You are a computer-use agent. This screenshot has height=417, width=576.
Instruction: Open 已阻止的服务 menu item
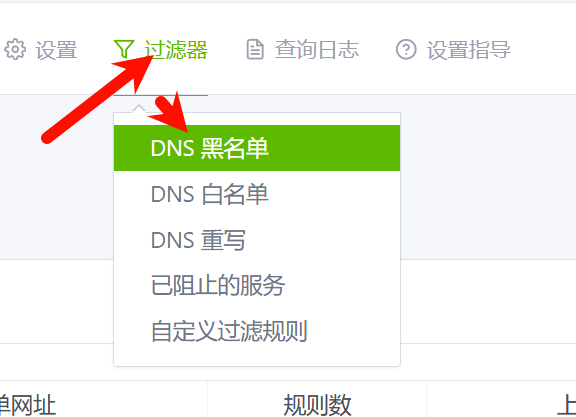tap(257, 285)
